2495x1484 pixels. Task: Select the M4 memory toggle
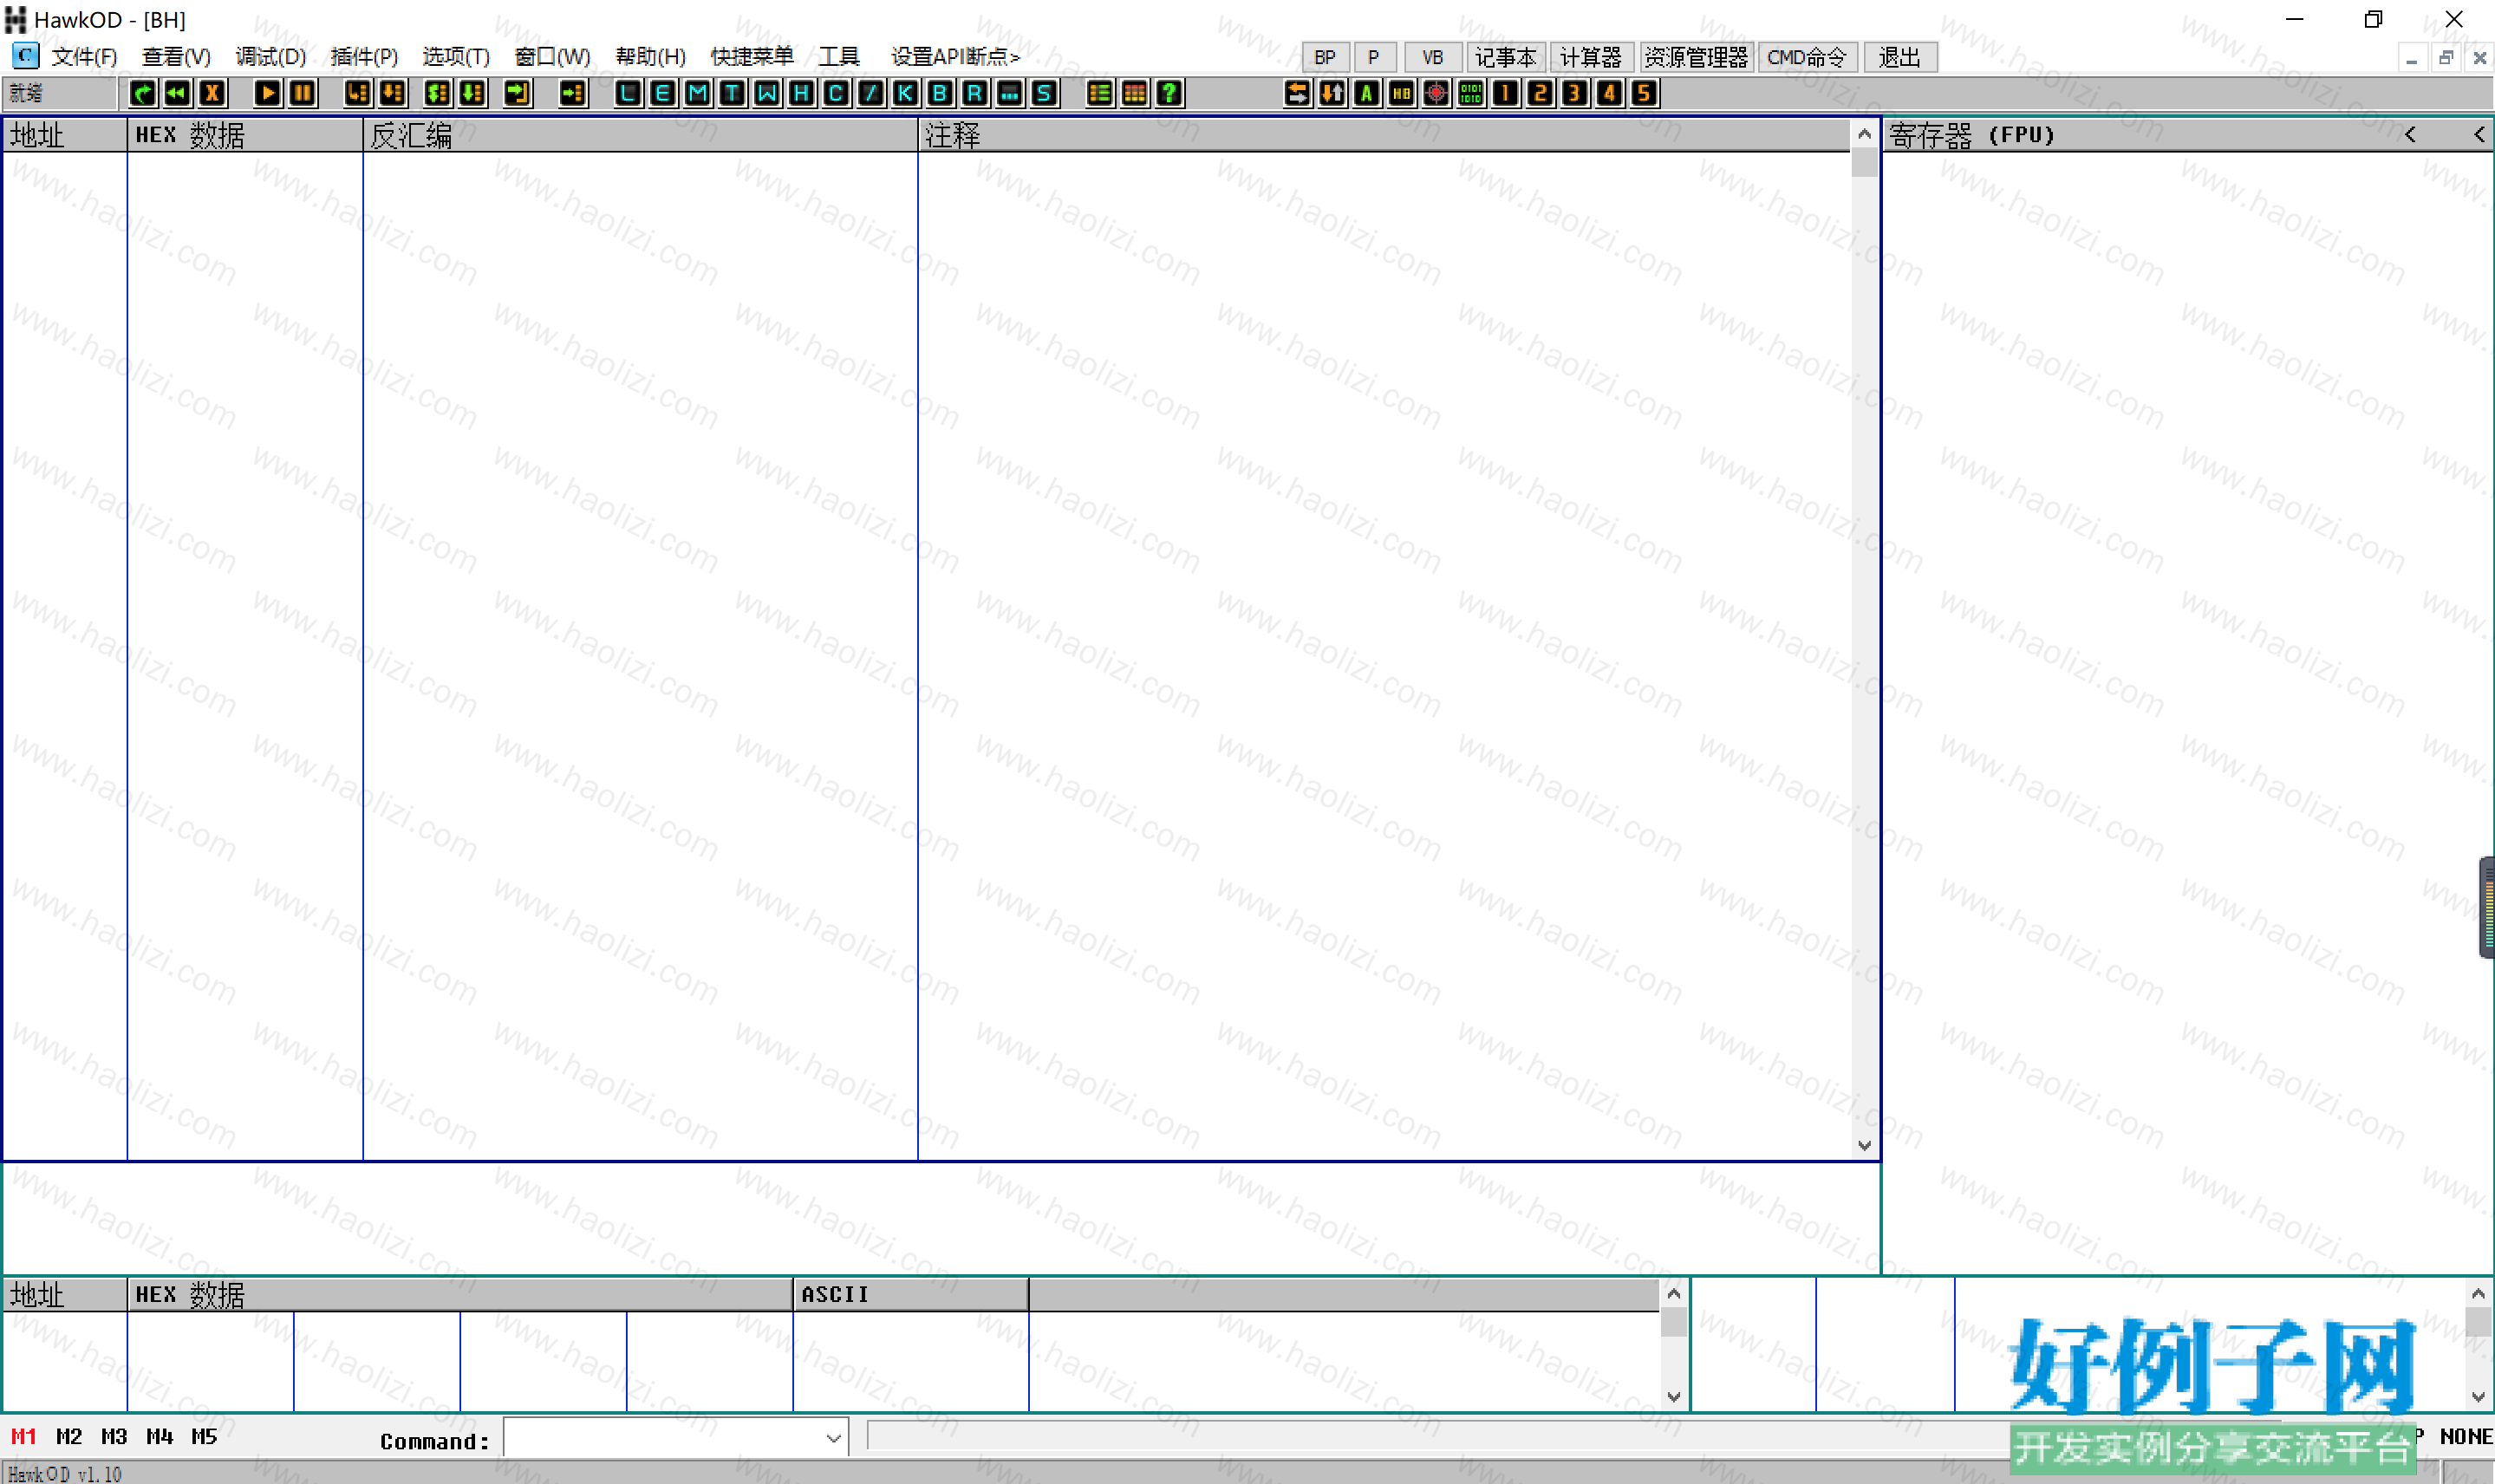coord(160,1437)
